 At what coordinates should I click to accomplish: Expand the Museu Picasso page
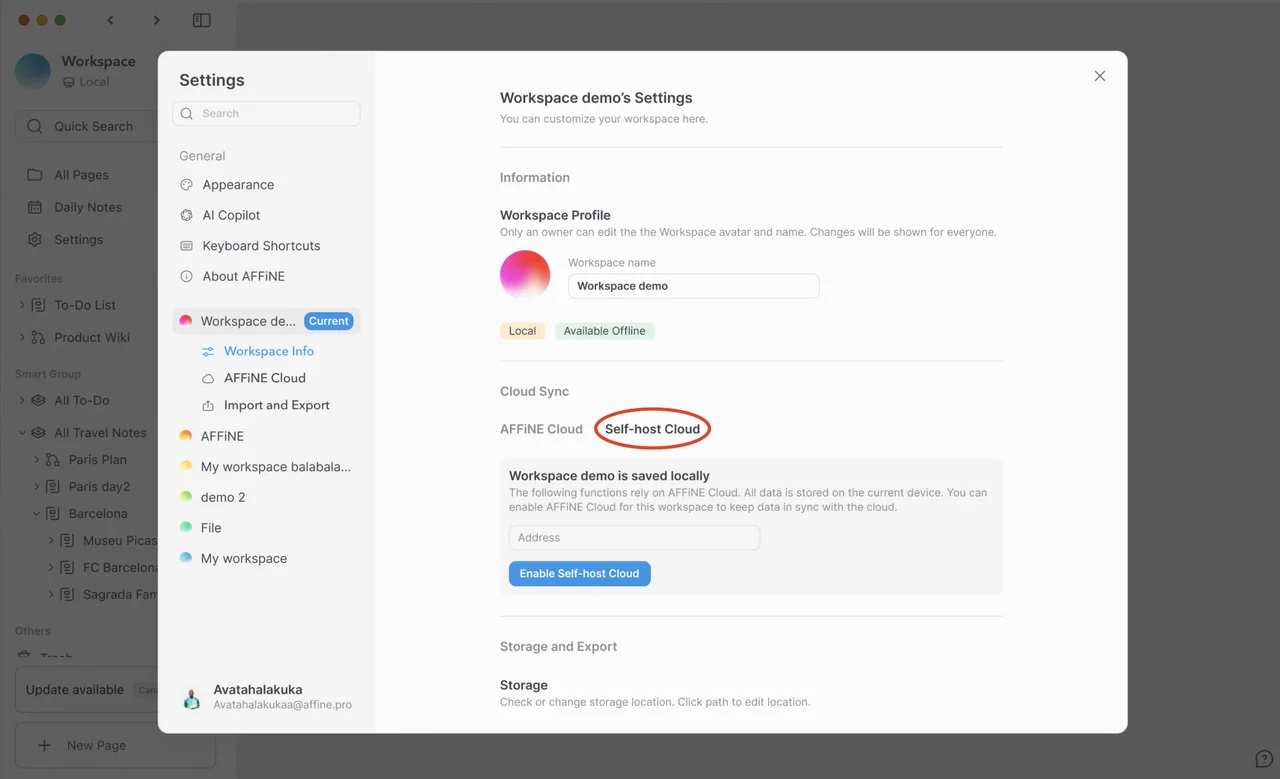coord(51,541)
